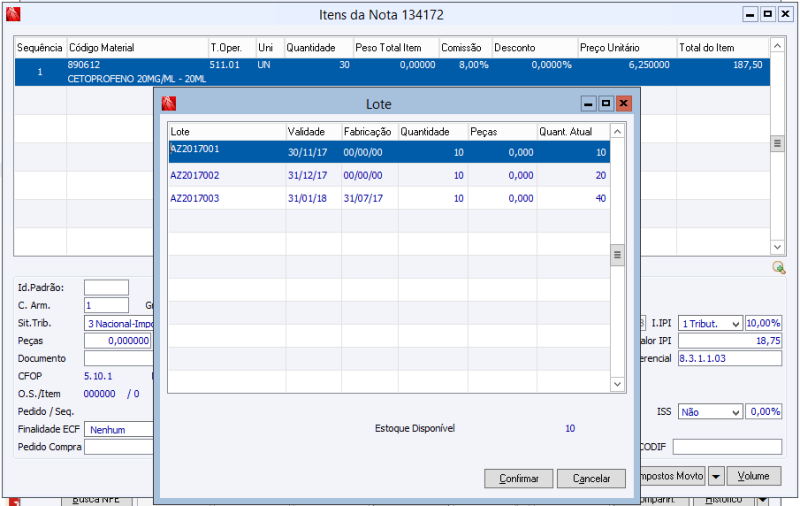Viewport: 800px width, 506px height.
Task: Click the Preço Unitário column header
Action: tap(627, 47)
